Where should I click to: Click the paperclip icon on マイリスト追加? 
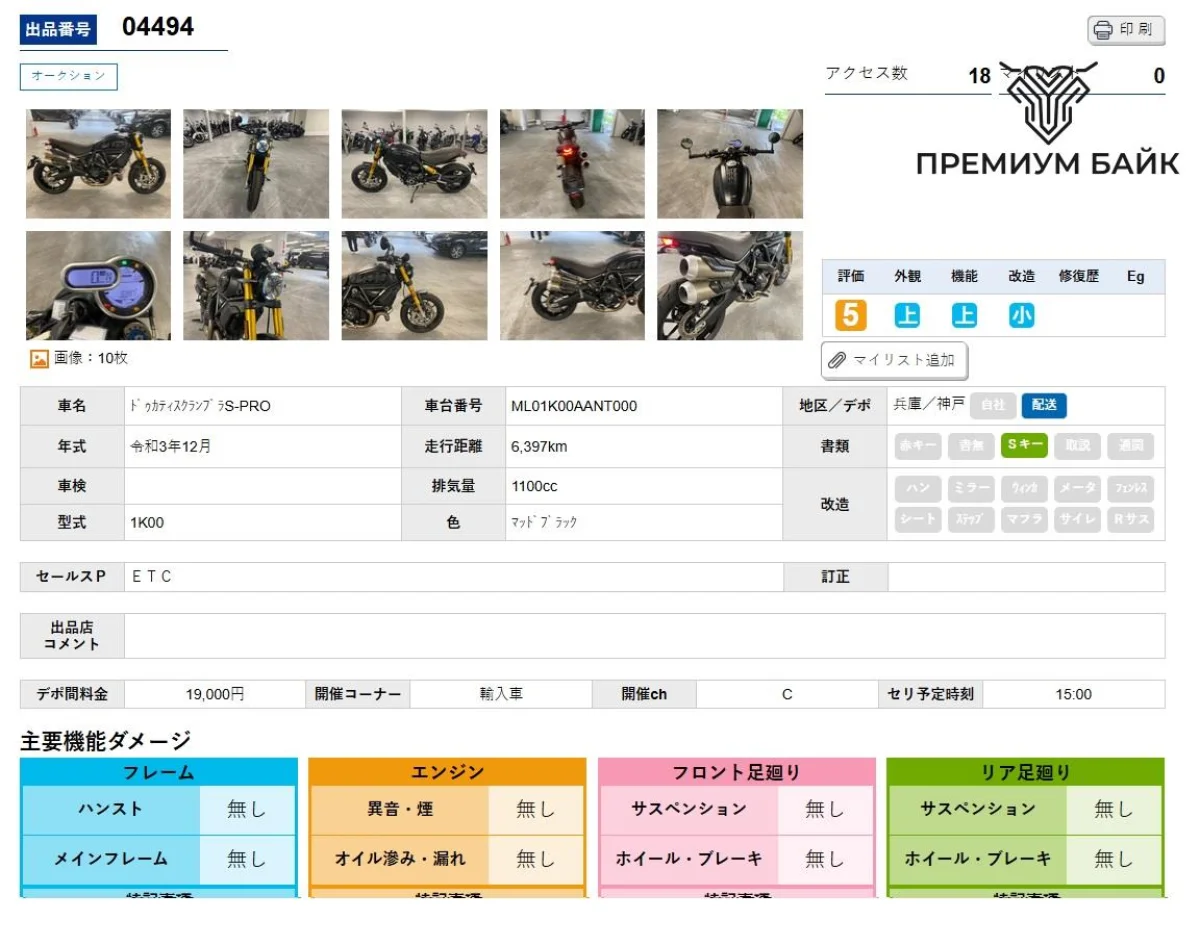tap(837, 361)
